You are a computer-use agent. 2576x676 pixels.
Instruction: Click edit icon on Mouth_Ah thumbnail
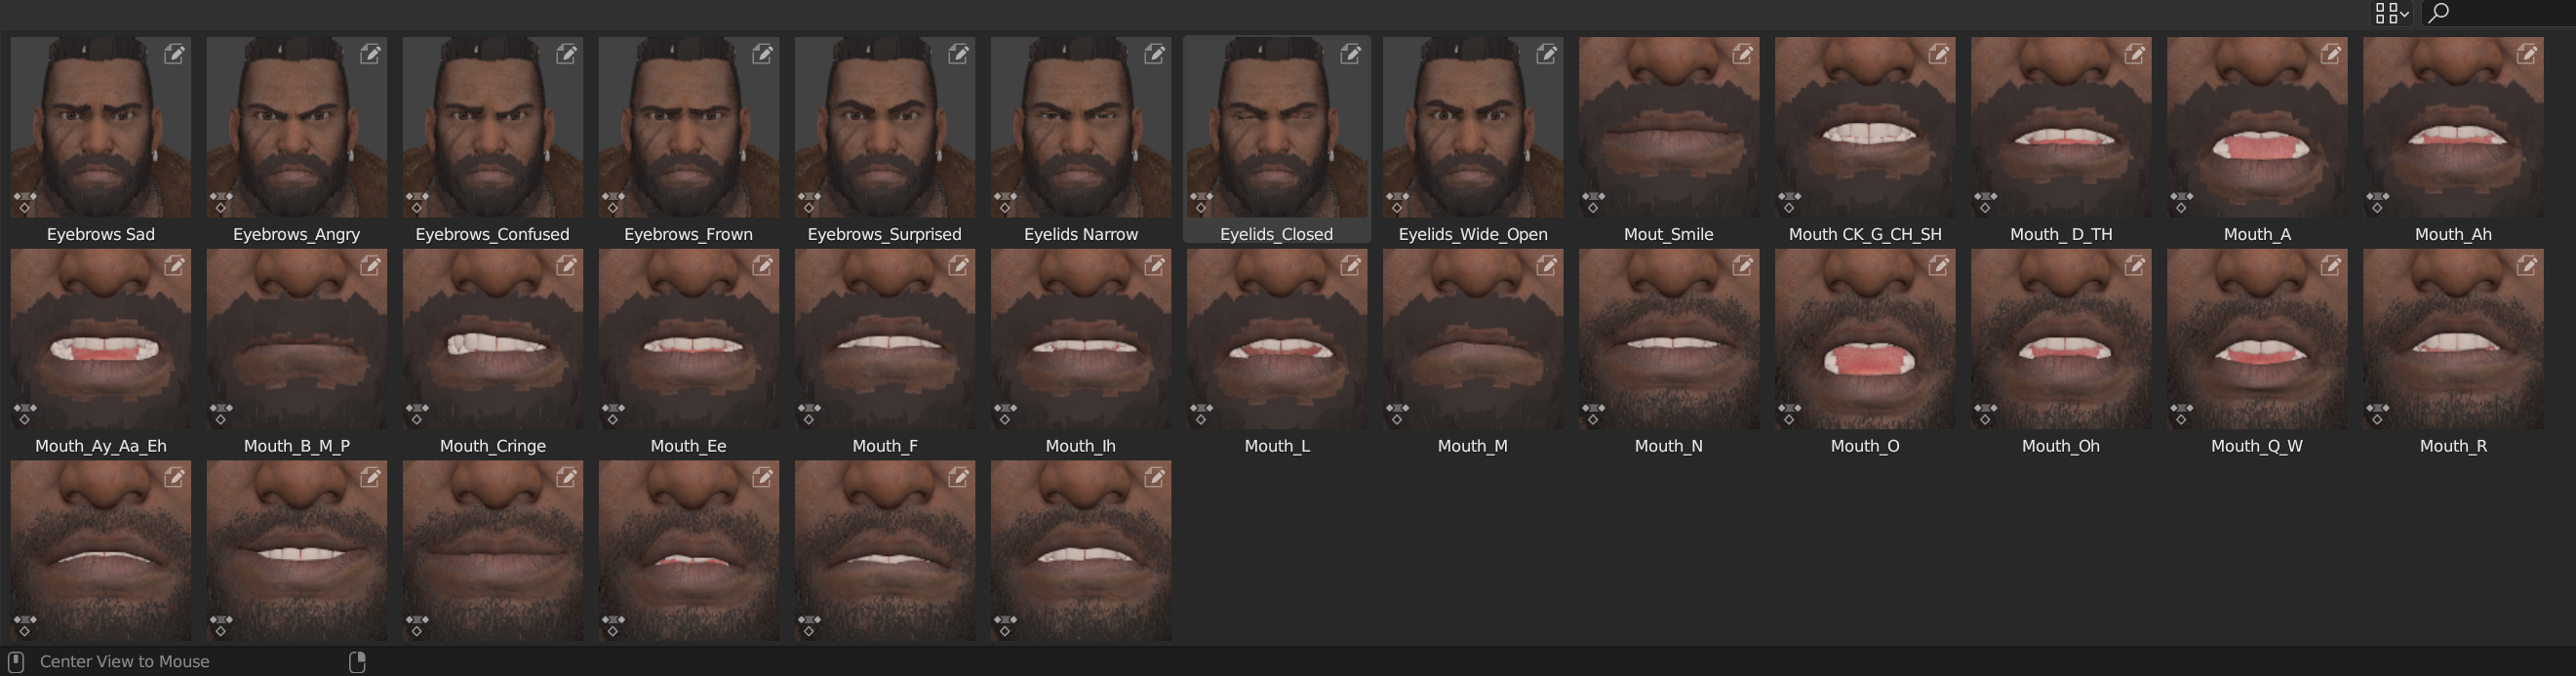point(2526,54)
